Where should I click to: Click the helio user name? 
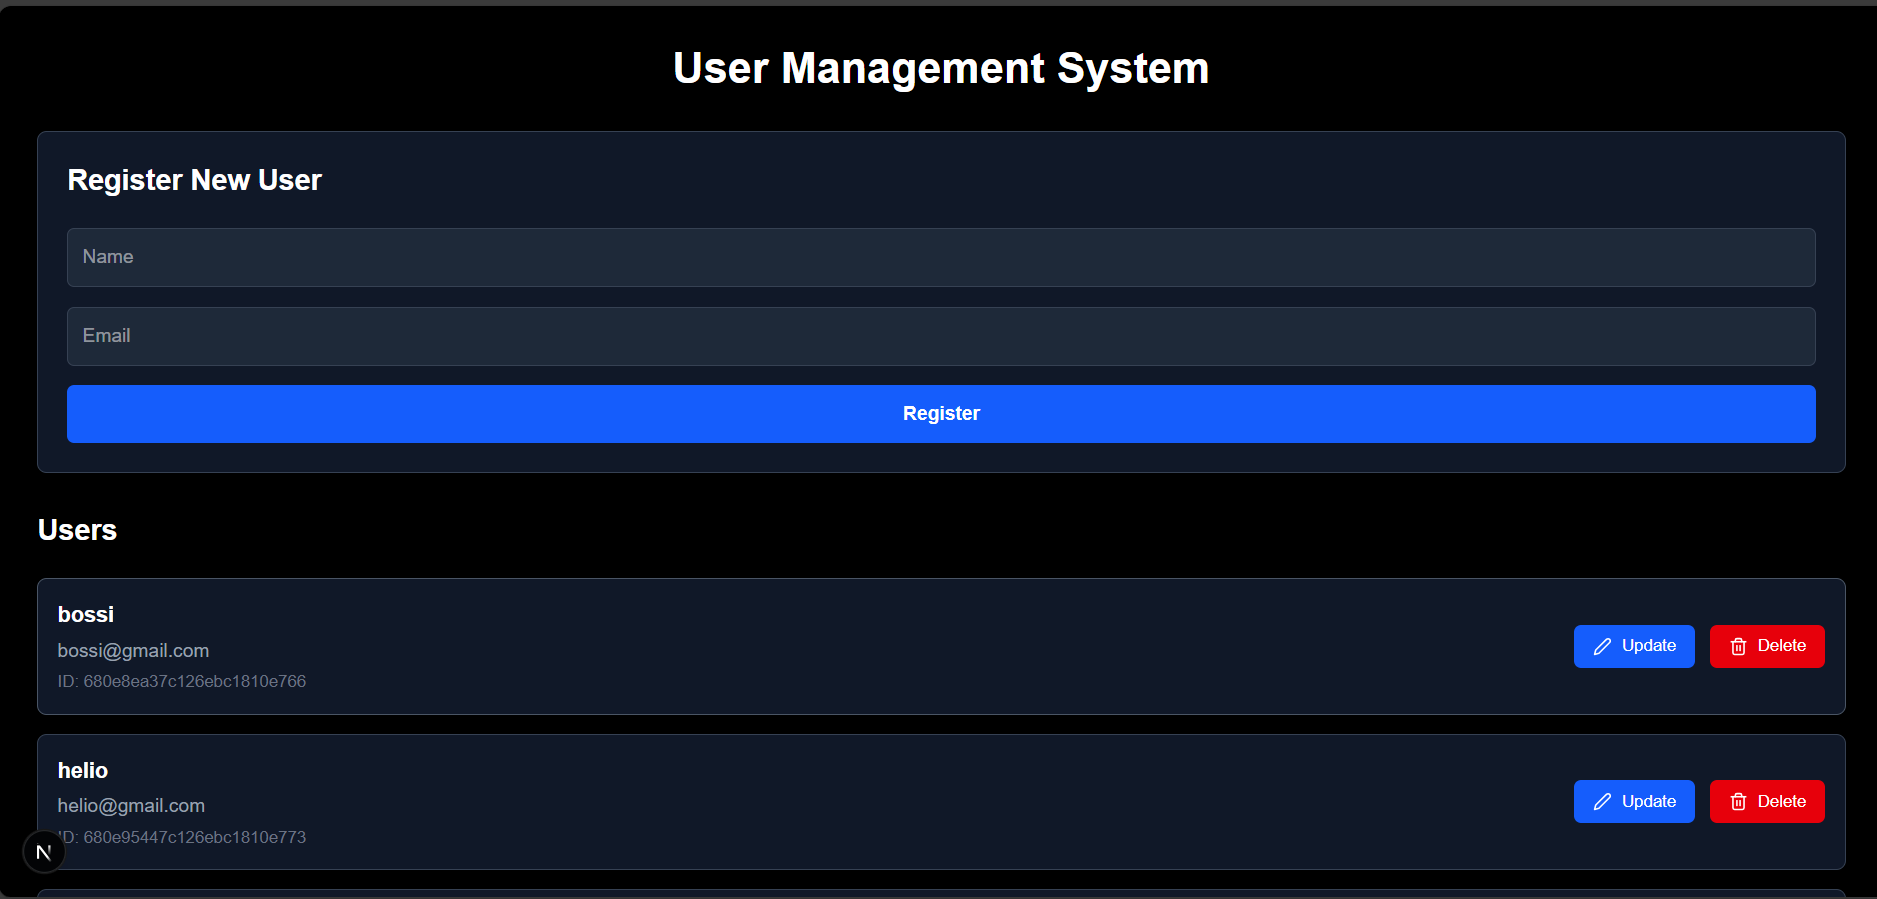(83, 771)
